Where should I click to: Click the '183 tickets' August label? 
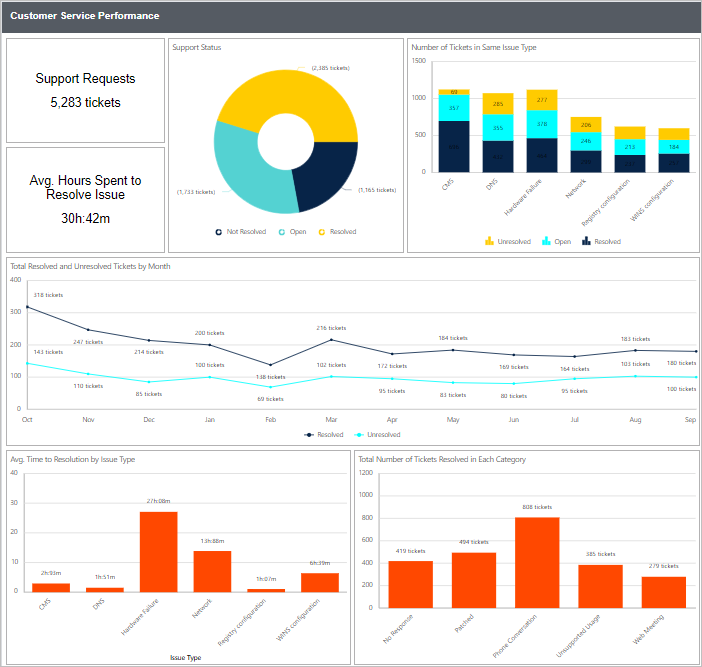click(x=636, y=339)
